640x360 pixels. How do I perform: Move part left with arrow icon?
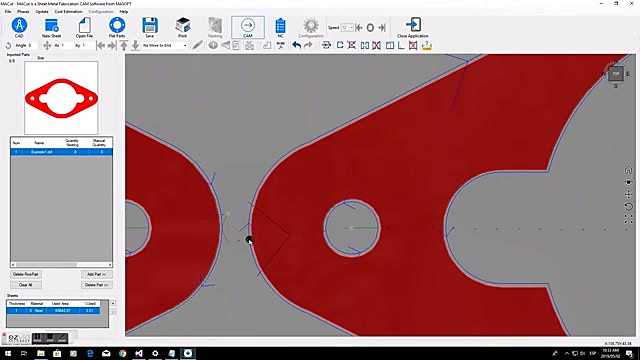tap(100, 46)
